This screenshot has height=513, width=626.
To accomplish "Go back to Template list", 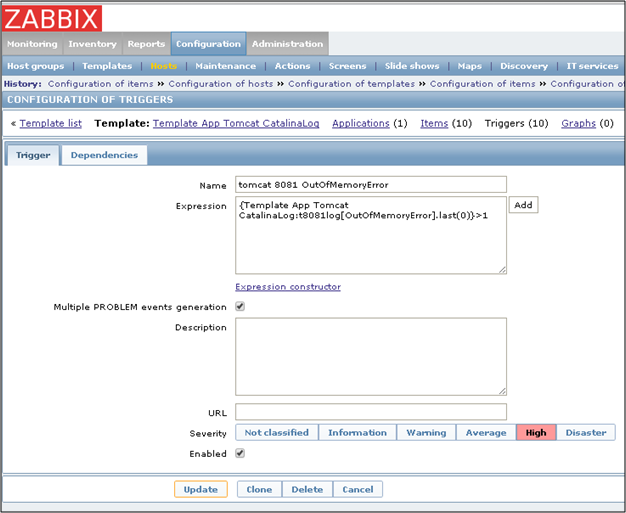I will [51, 123].
